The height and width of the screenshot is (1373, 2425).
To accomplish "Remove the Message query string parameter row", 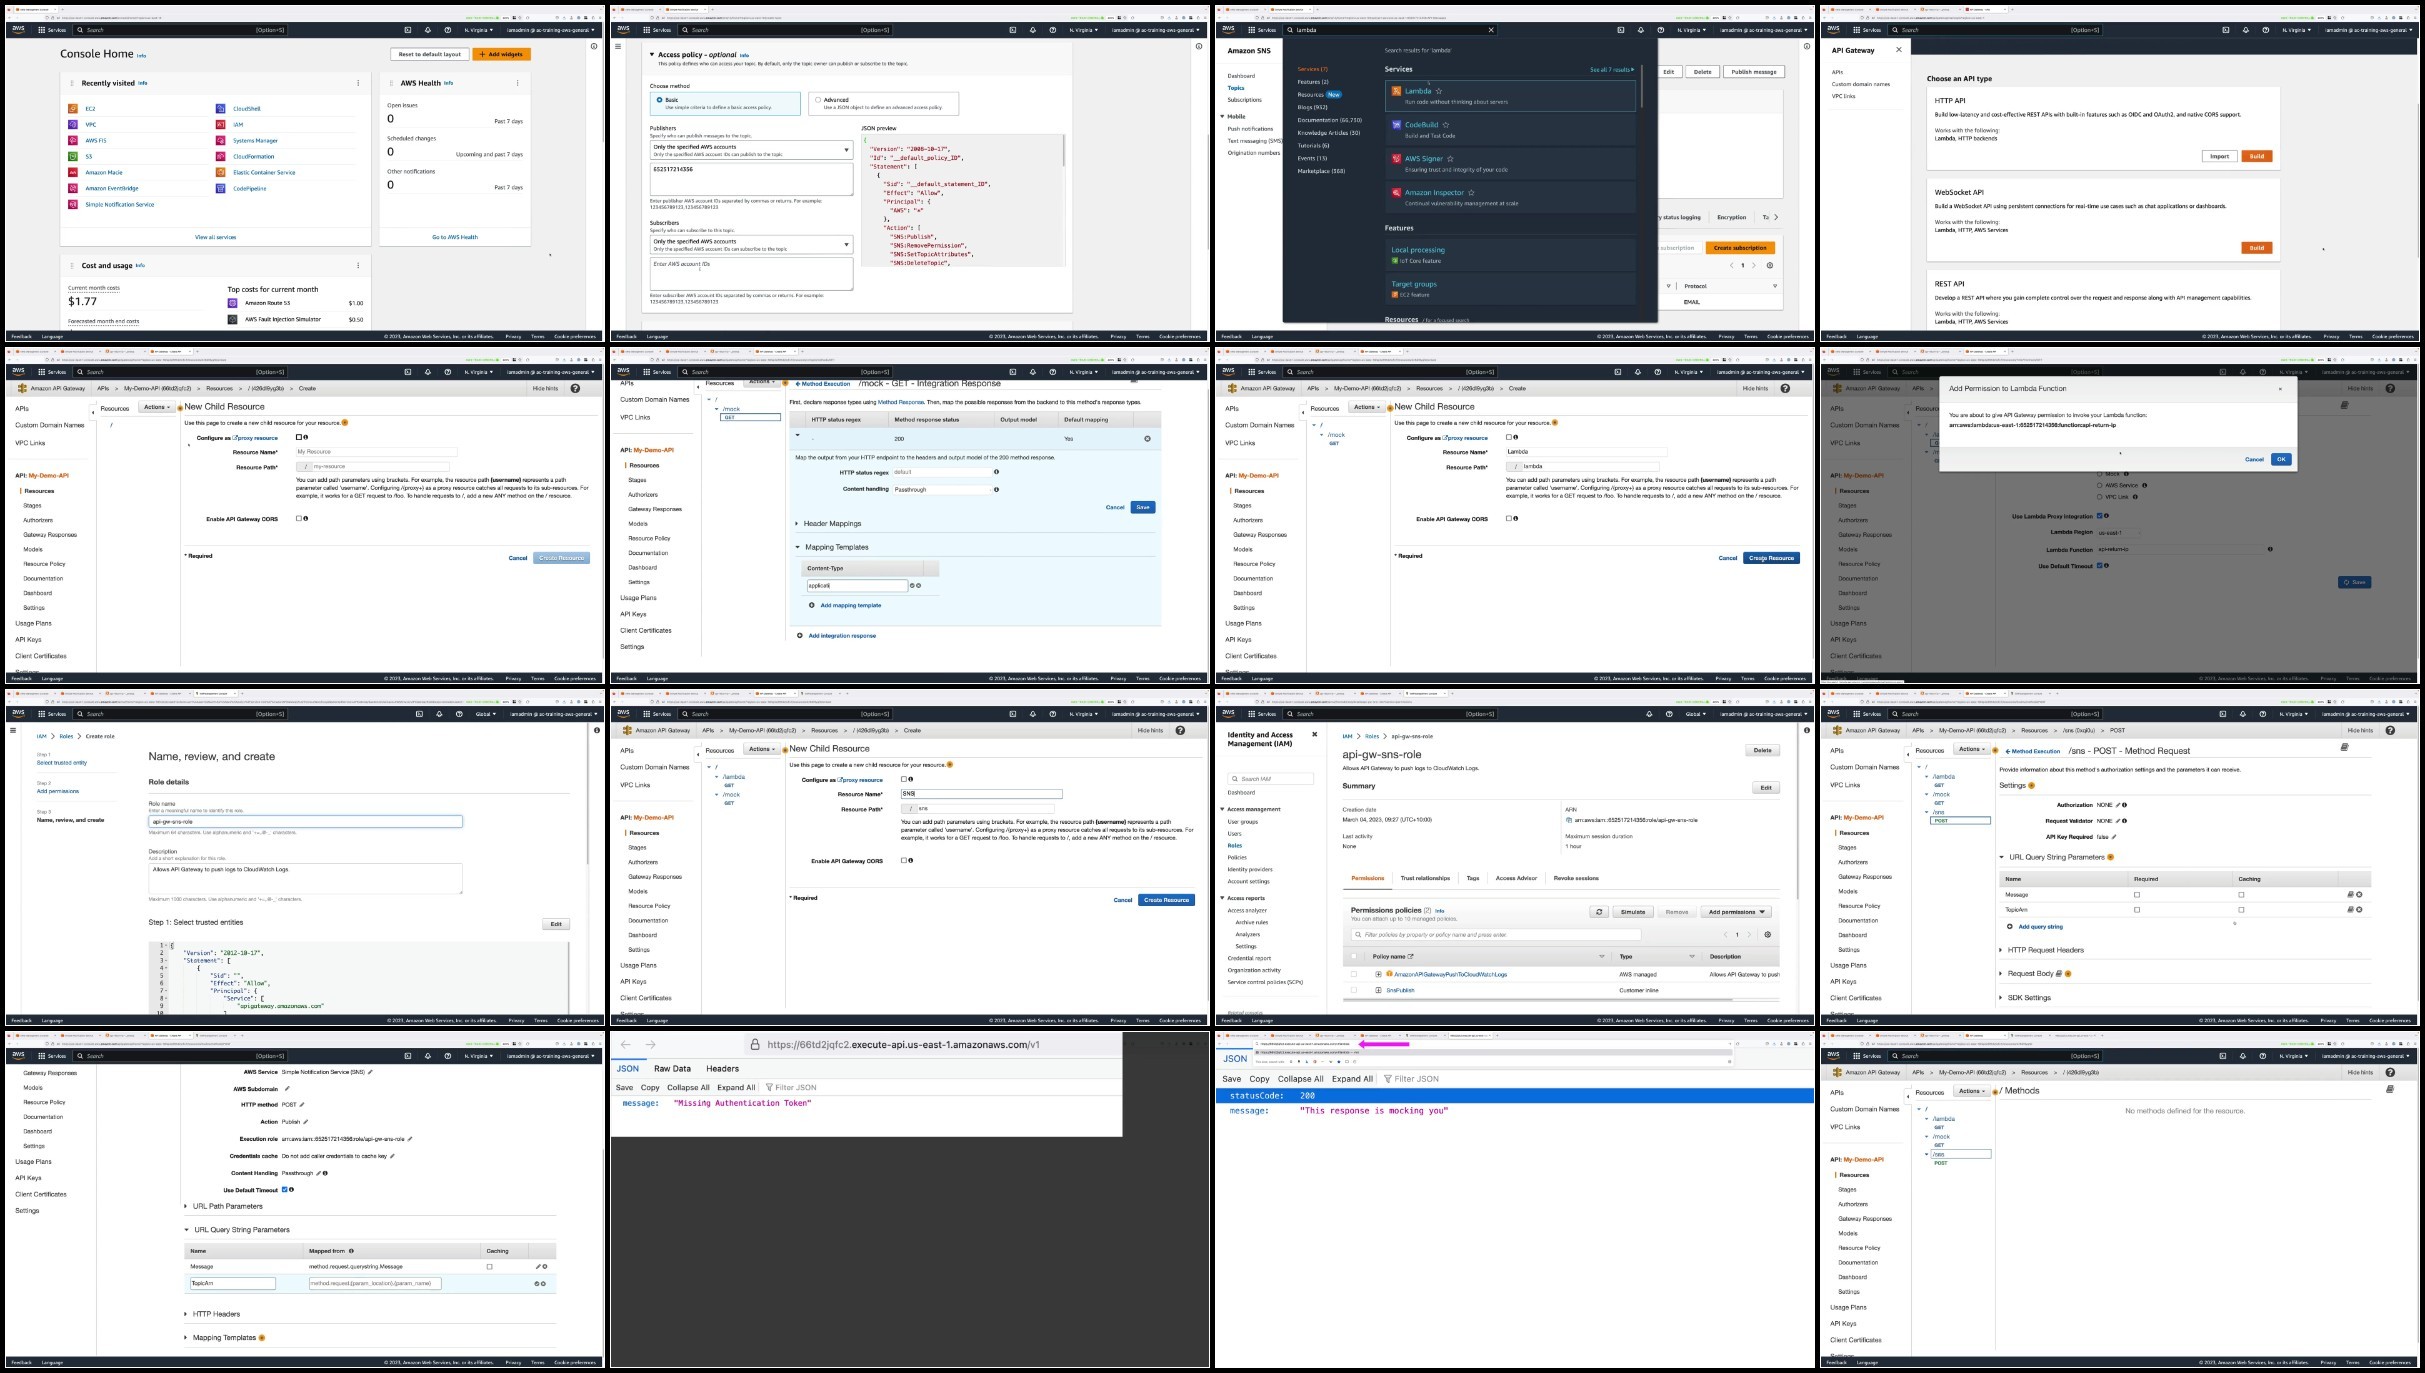I will [2359, 895].
